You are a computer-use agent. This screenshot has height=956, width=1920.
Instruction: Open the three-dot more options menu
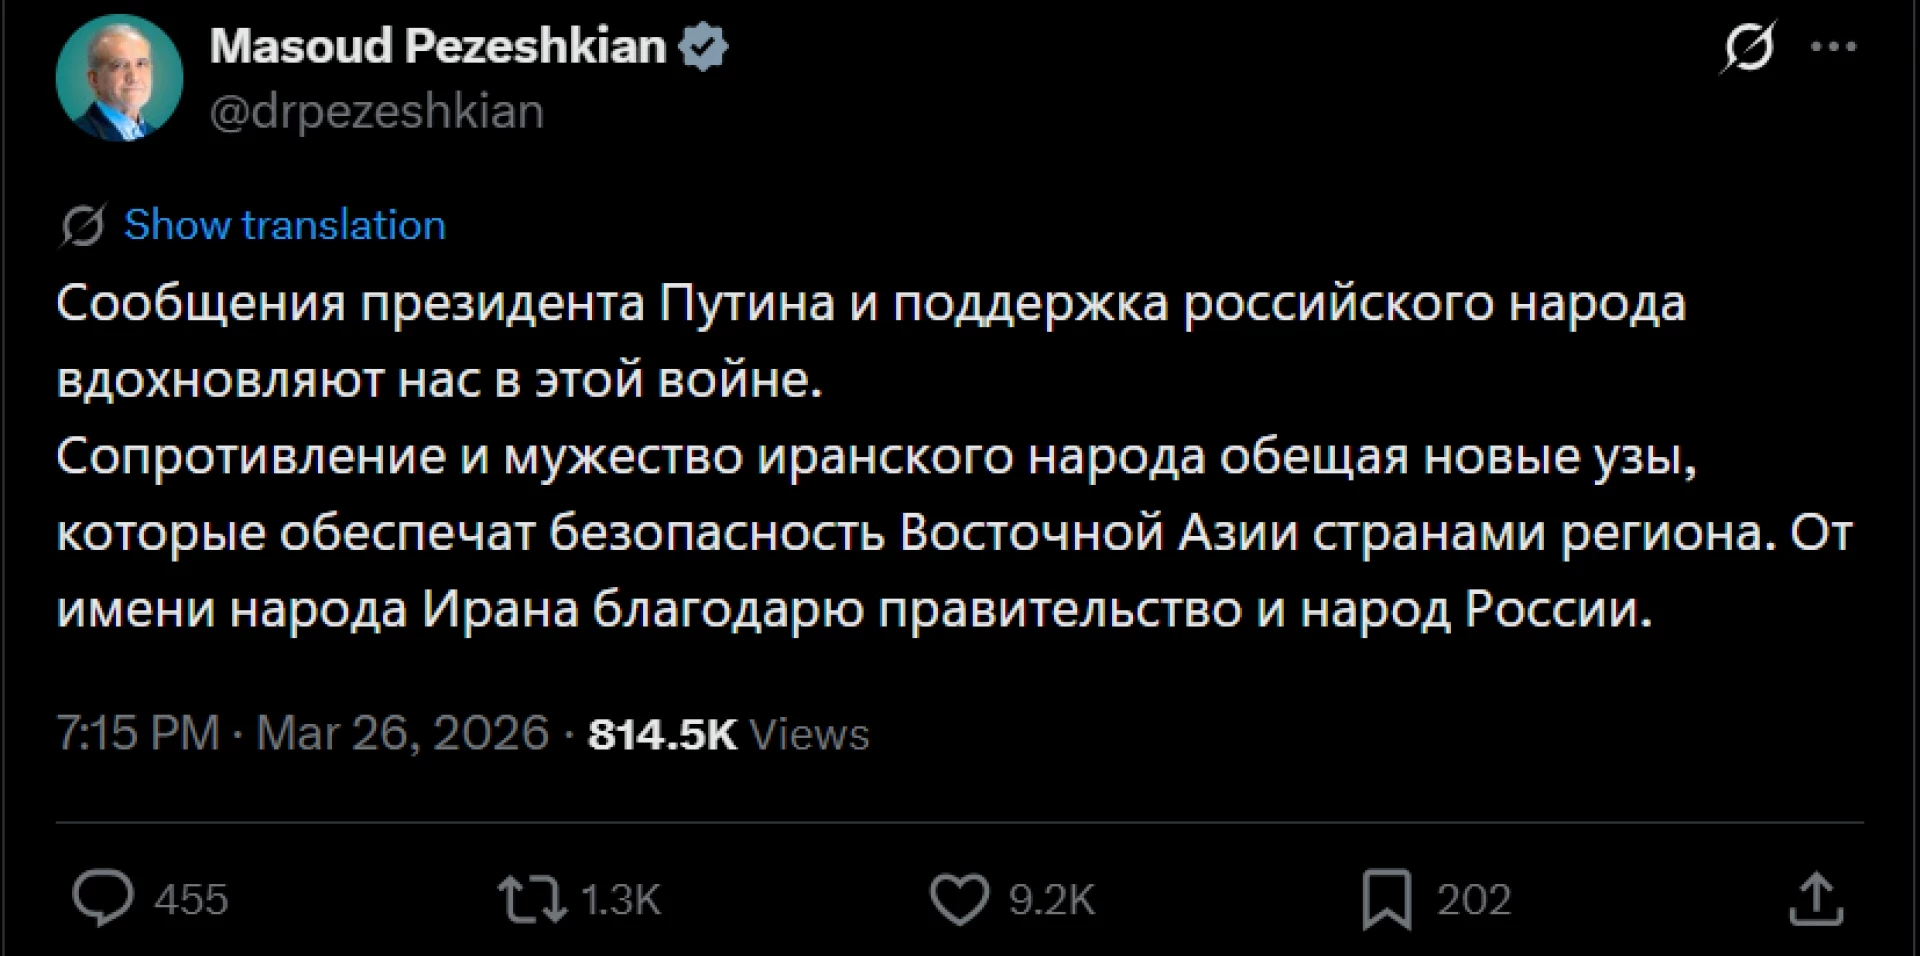[x=1834, y=47]
